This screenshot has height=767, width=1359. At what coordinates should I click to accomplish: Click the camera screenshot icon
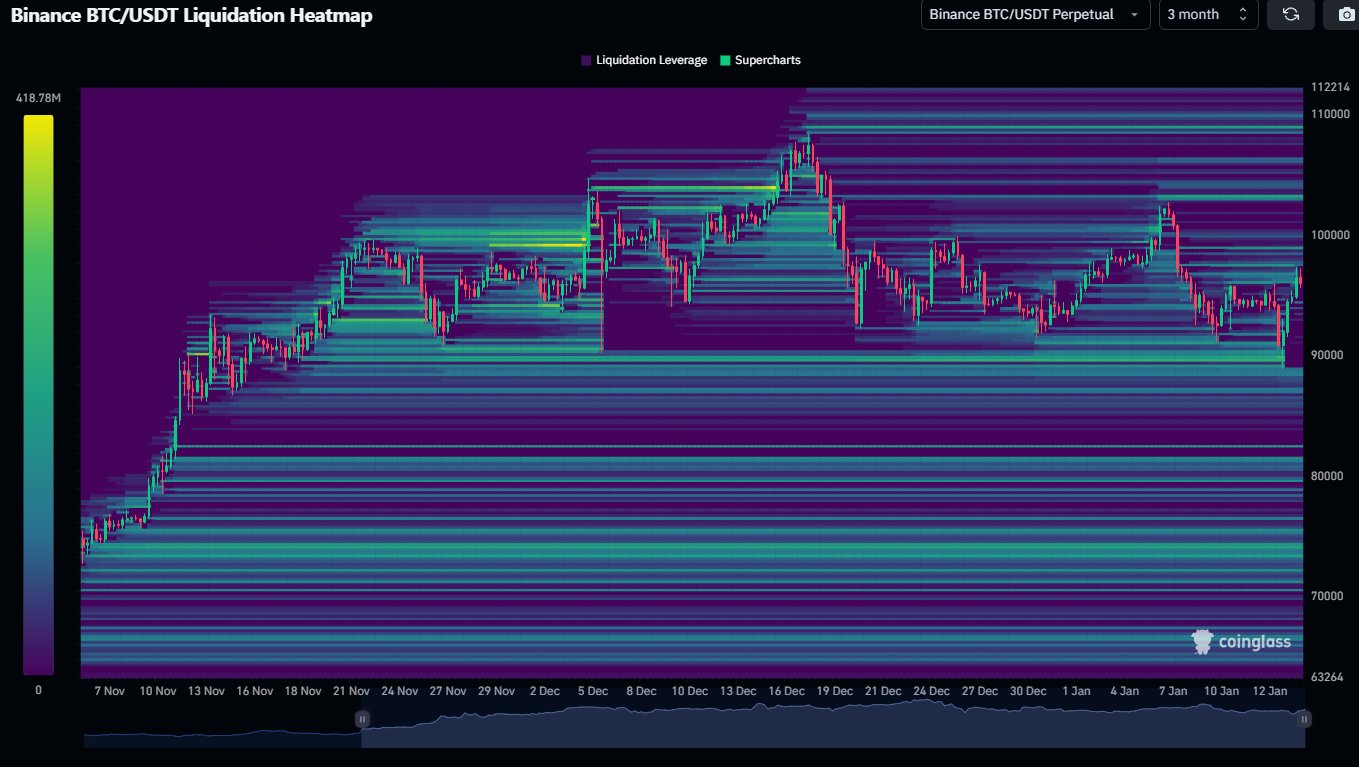(1341, 14)
